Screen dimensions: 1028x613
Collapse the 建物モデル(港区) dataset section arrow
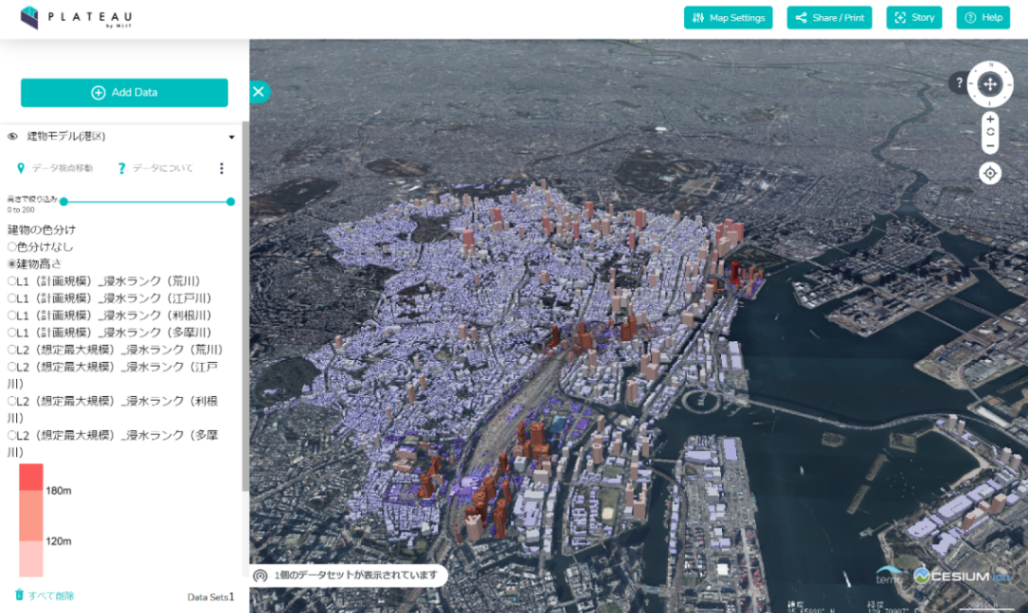(231, 137)
